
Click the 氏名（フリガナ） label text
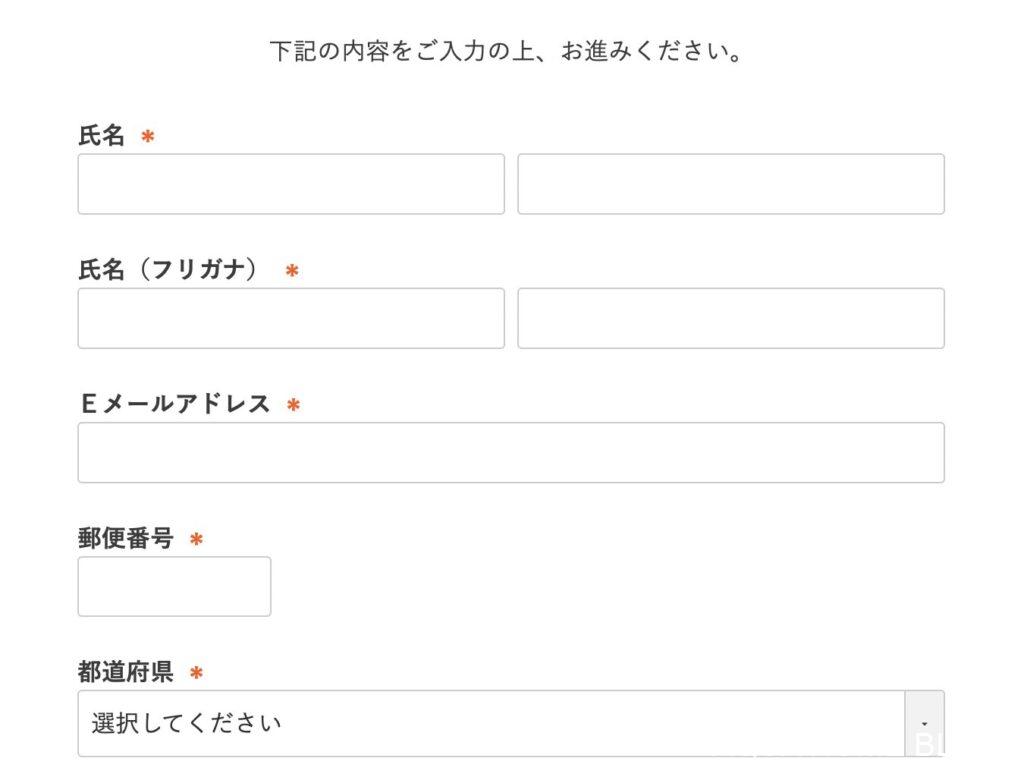point(168,270)
